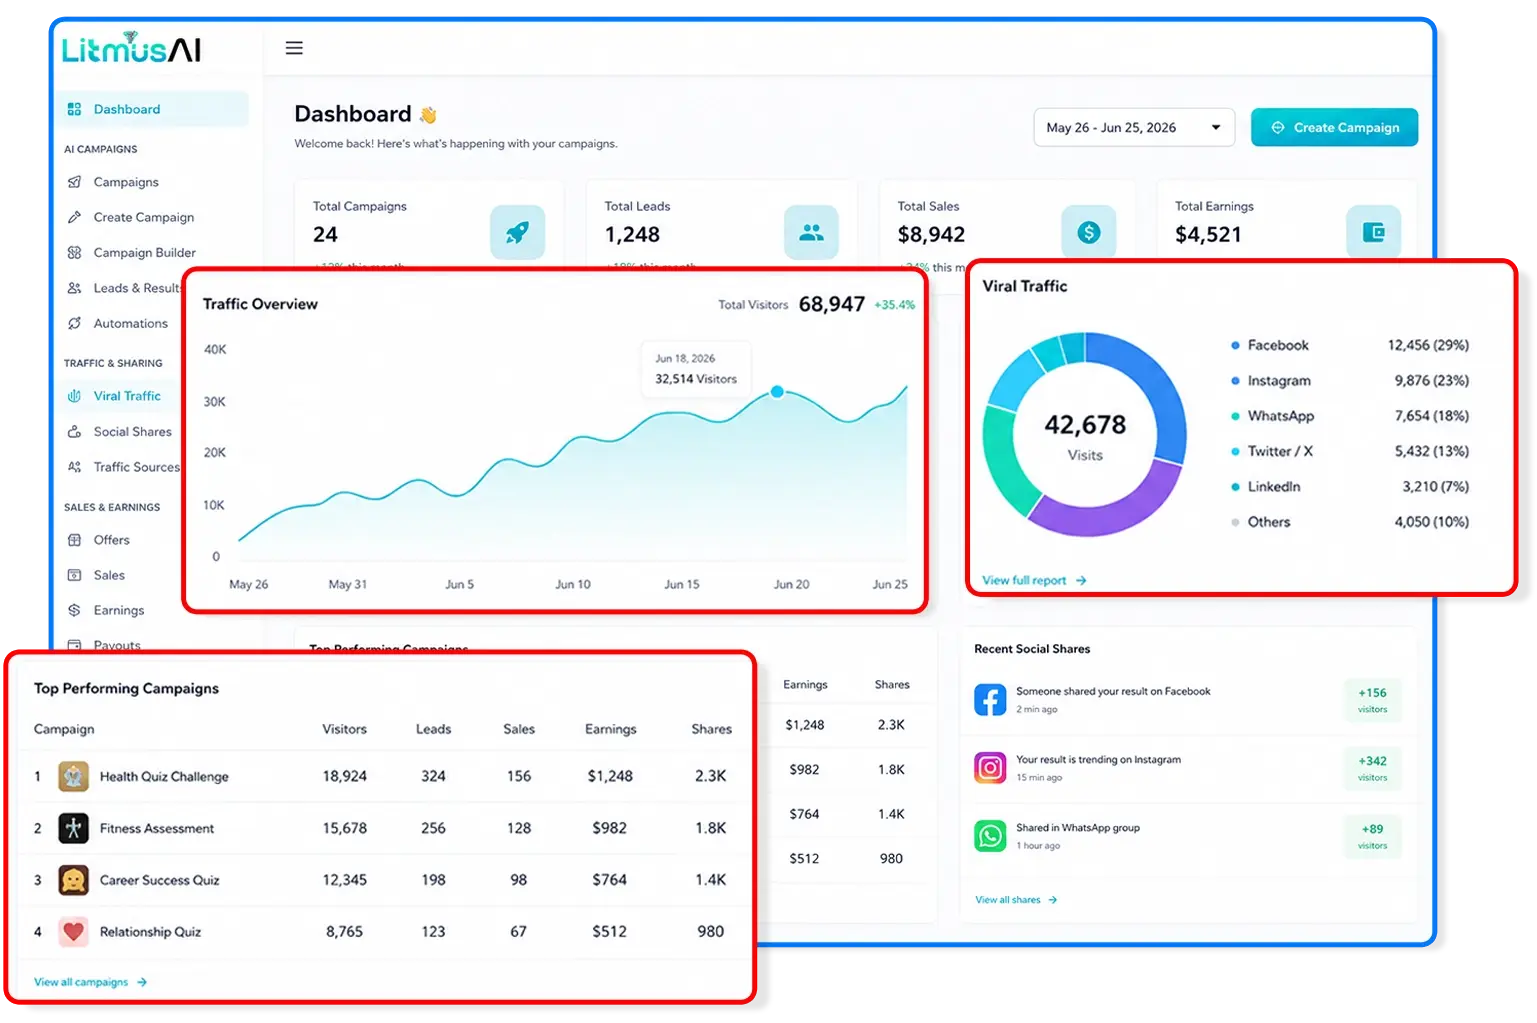The height and width of the screenshot is (1023, 1537).
Task: Click the Instagram icon in Recent Social Shares
Action: coord(990,768)
